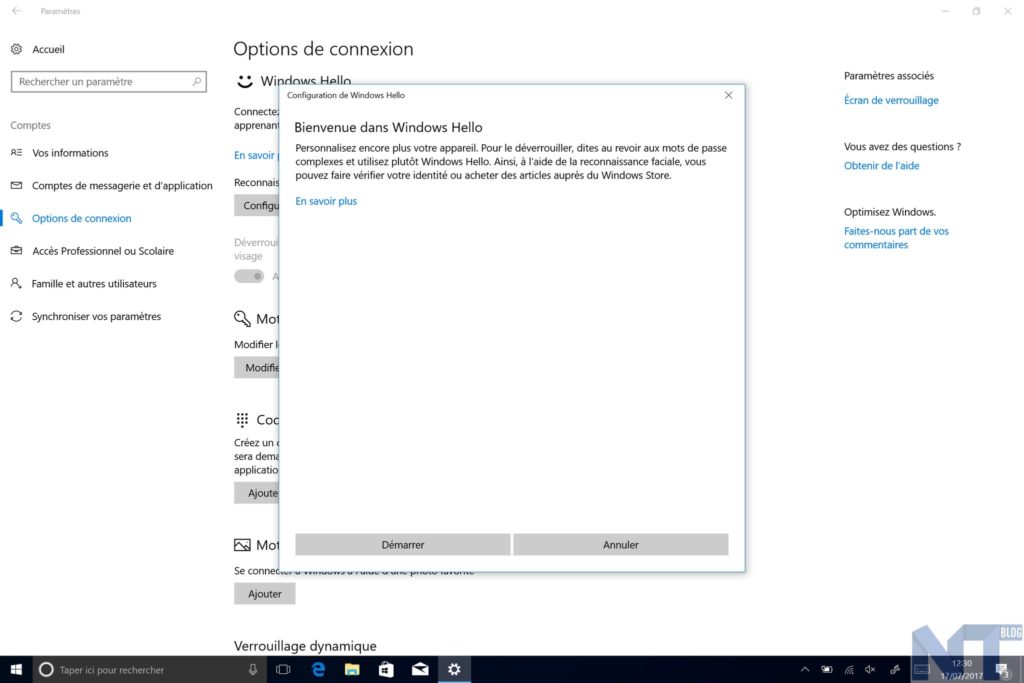
Task: Click the Cortana circle icon
Action: (46, 669)
